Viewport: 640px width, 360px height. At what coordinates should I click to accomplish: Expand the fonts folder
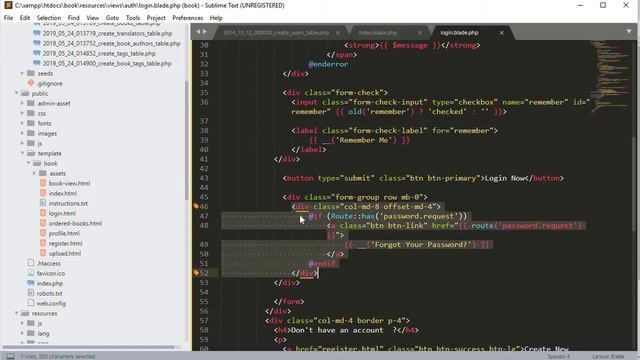(22, 123)
